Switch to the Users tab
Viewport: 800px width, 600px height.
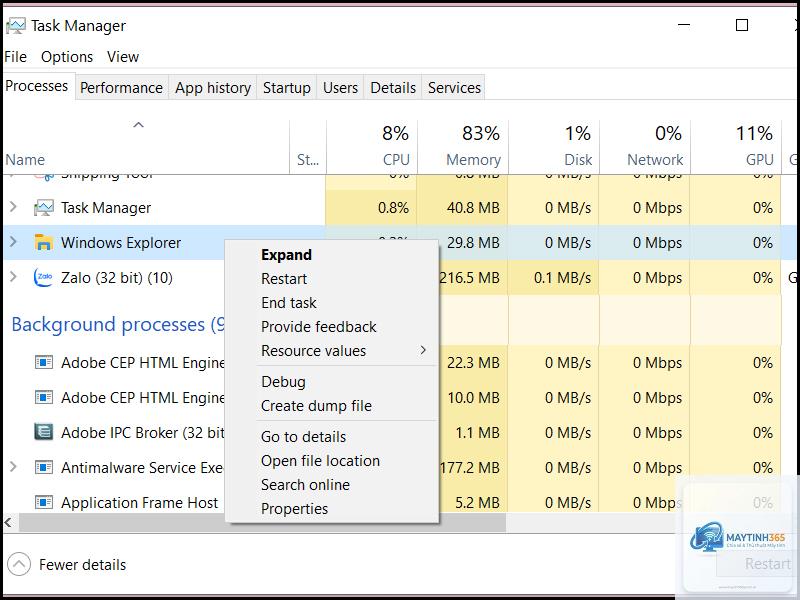pyautogui.click(x=340, y=88)
